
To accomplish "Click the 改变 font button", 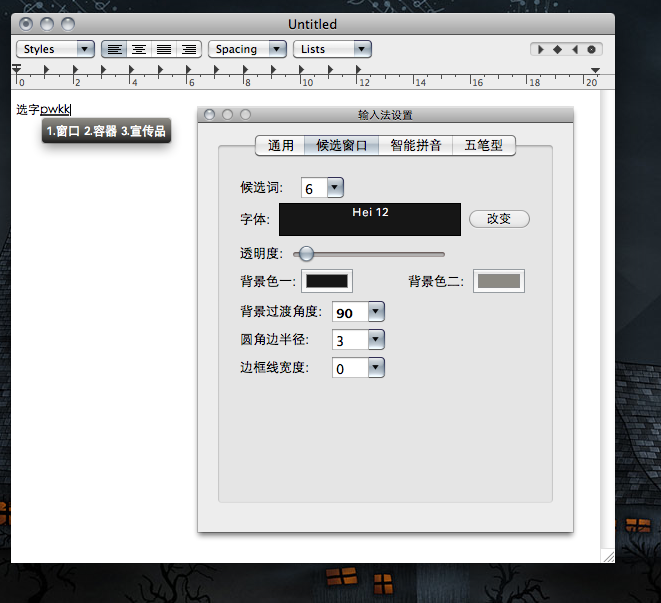I will click(499, 219).
